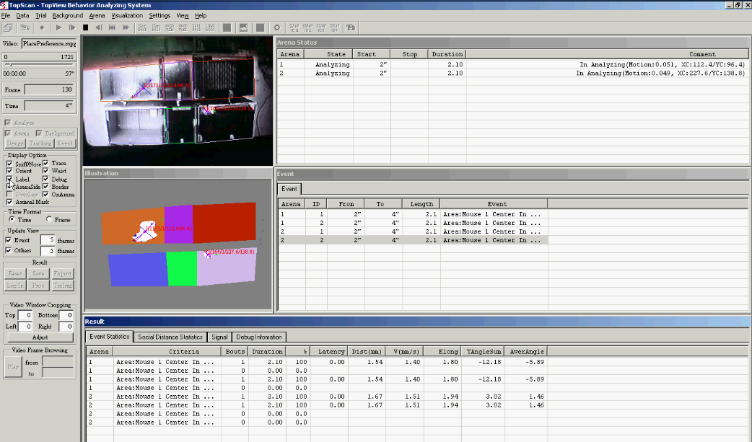The width and height of the screenshot is (752, 442).
Task: Click the first icon in the toolbar
Action: pos(7,28)
